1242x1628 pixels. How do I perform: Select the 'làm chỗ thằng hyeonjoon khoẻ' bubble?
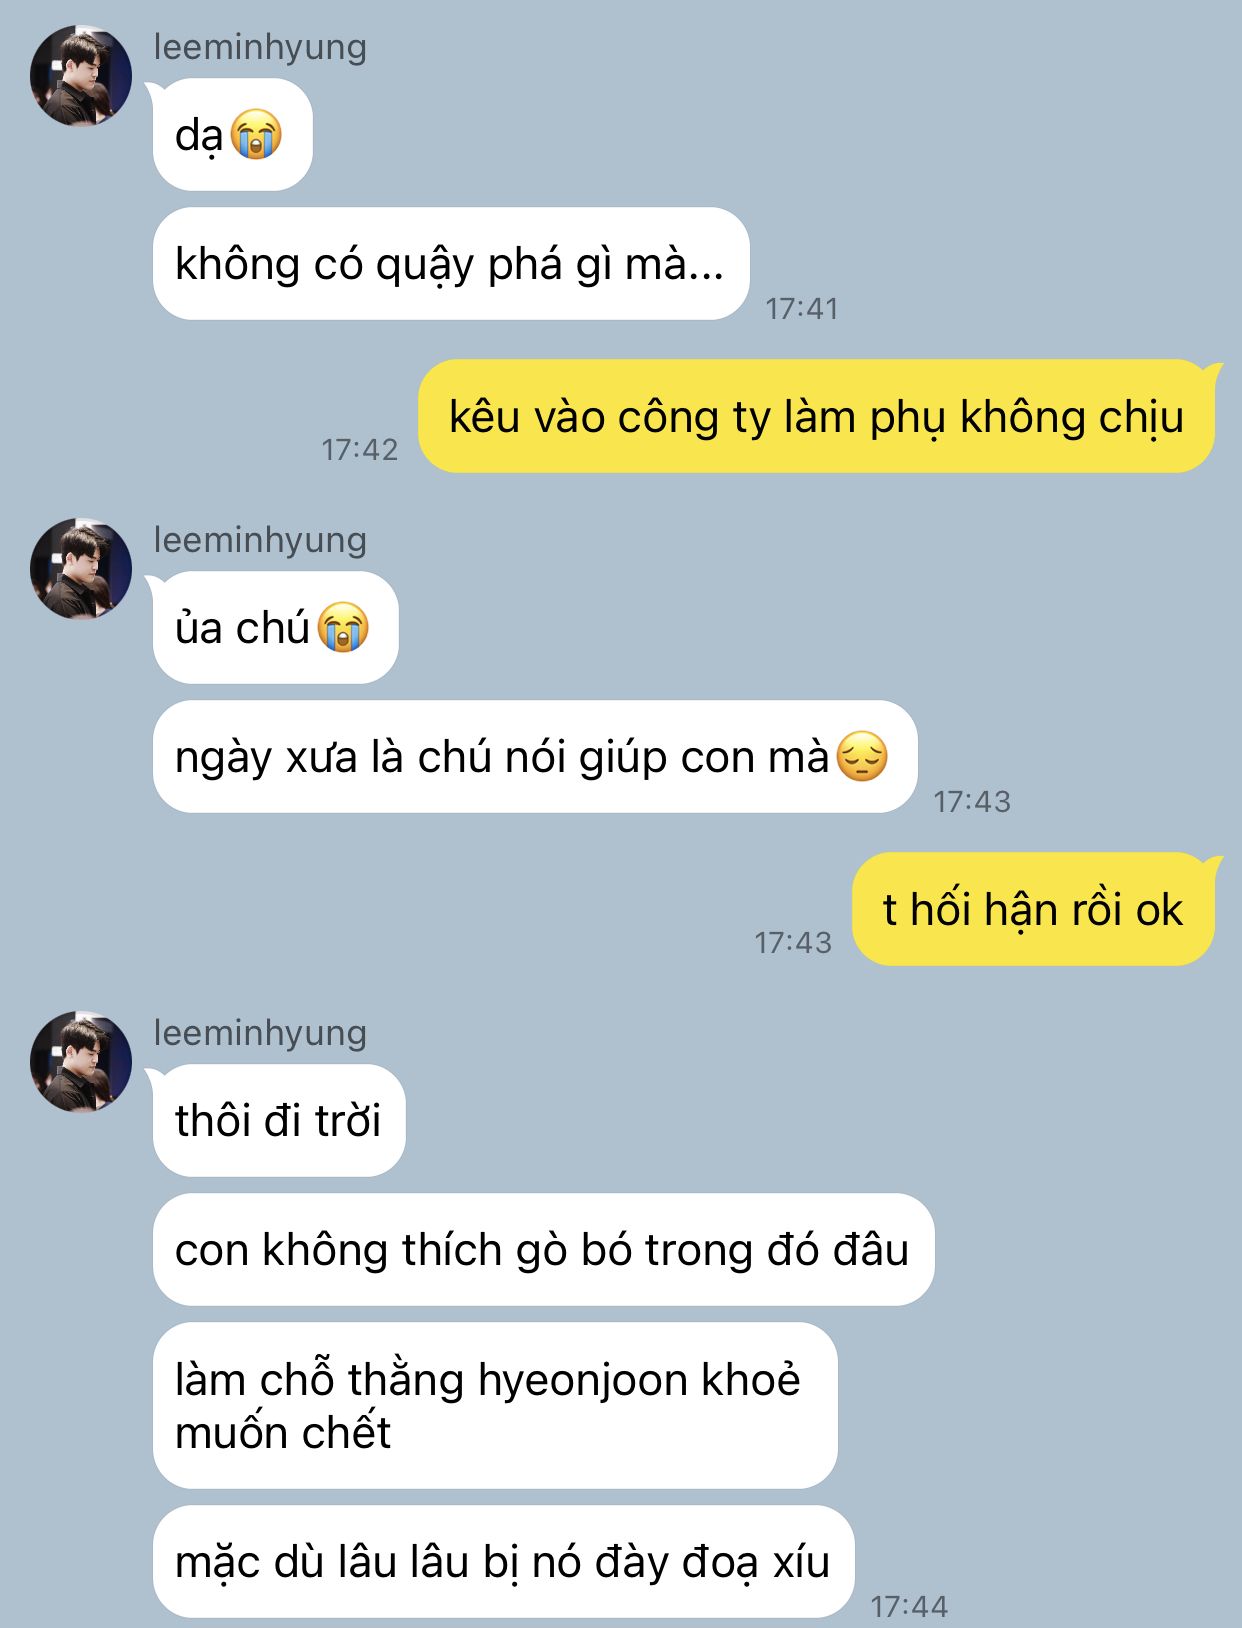[495, 1405]
